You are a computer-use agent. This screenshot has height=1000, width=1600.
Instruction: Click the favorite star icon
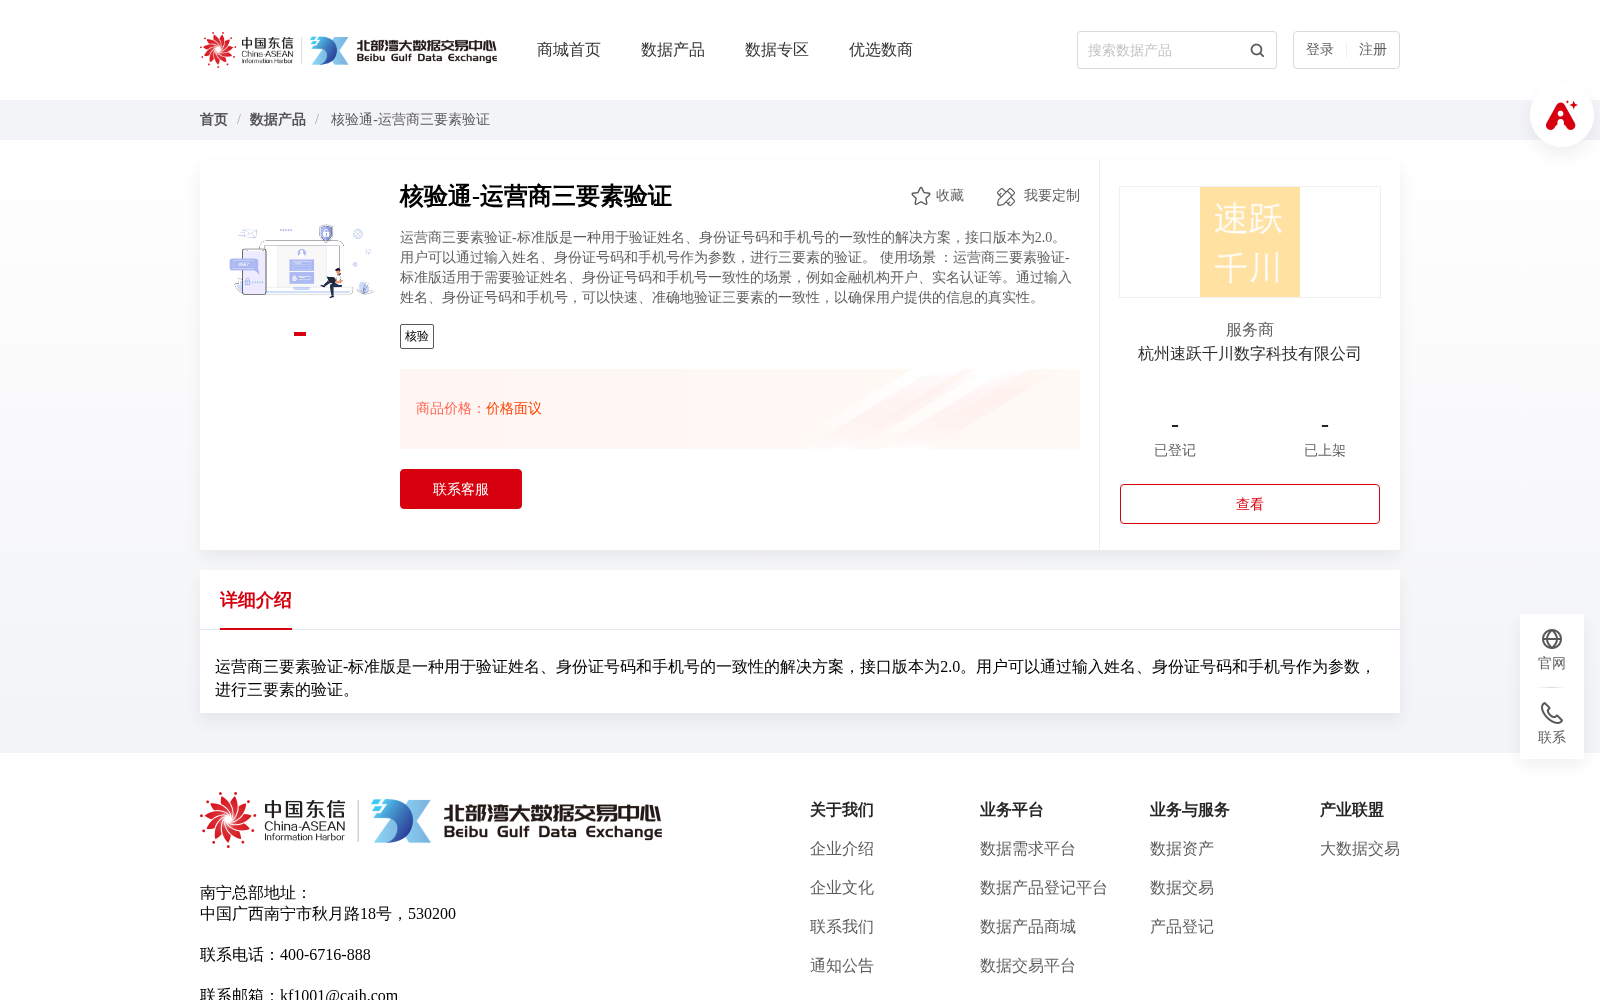(921, 196)
